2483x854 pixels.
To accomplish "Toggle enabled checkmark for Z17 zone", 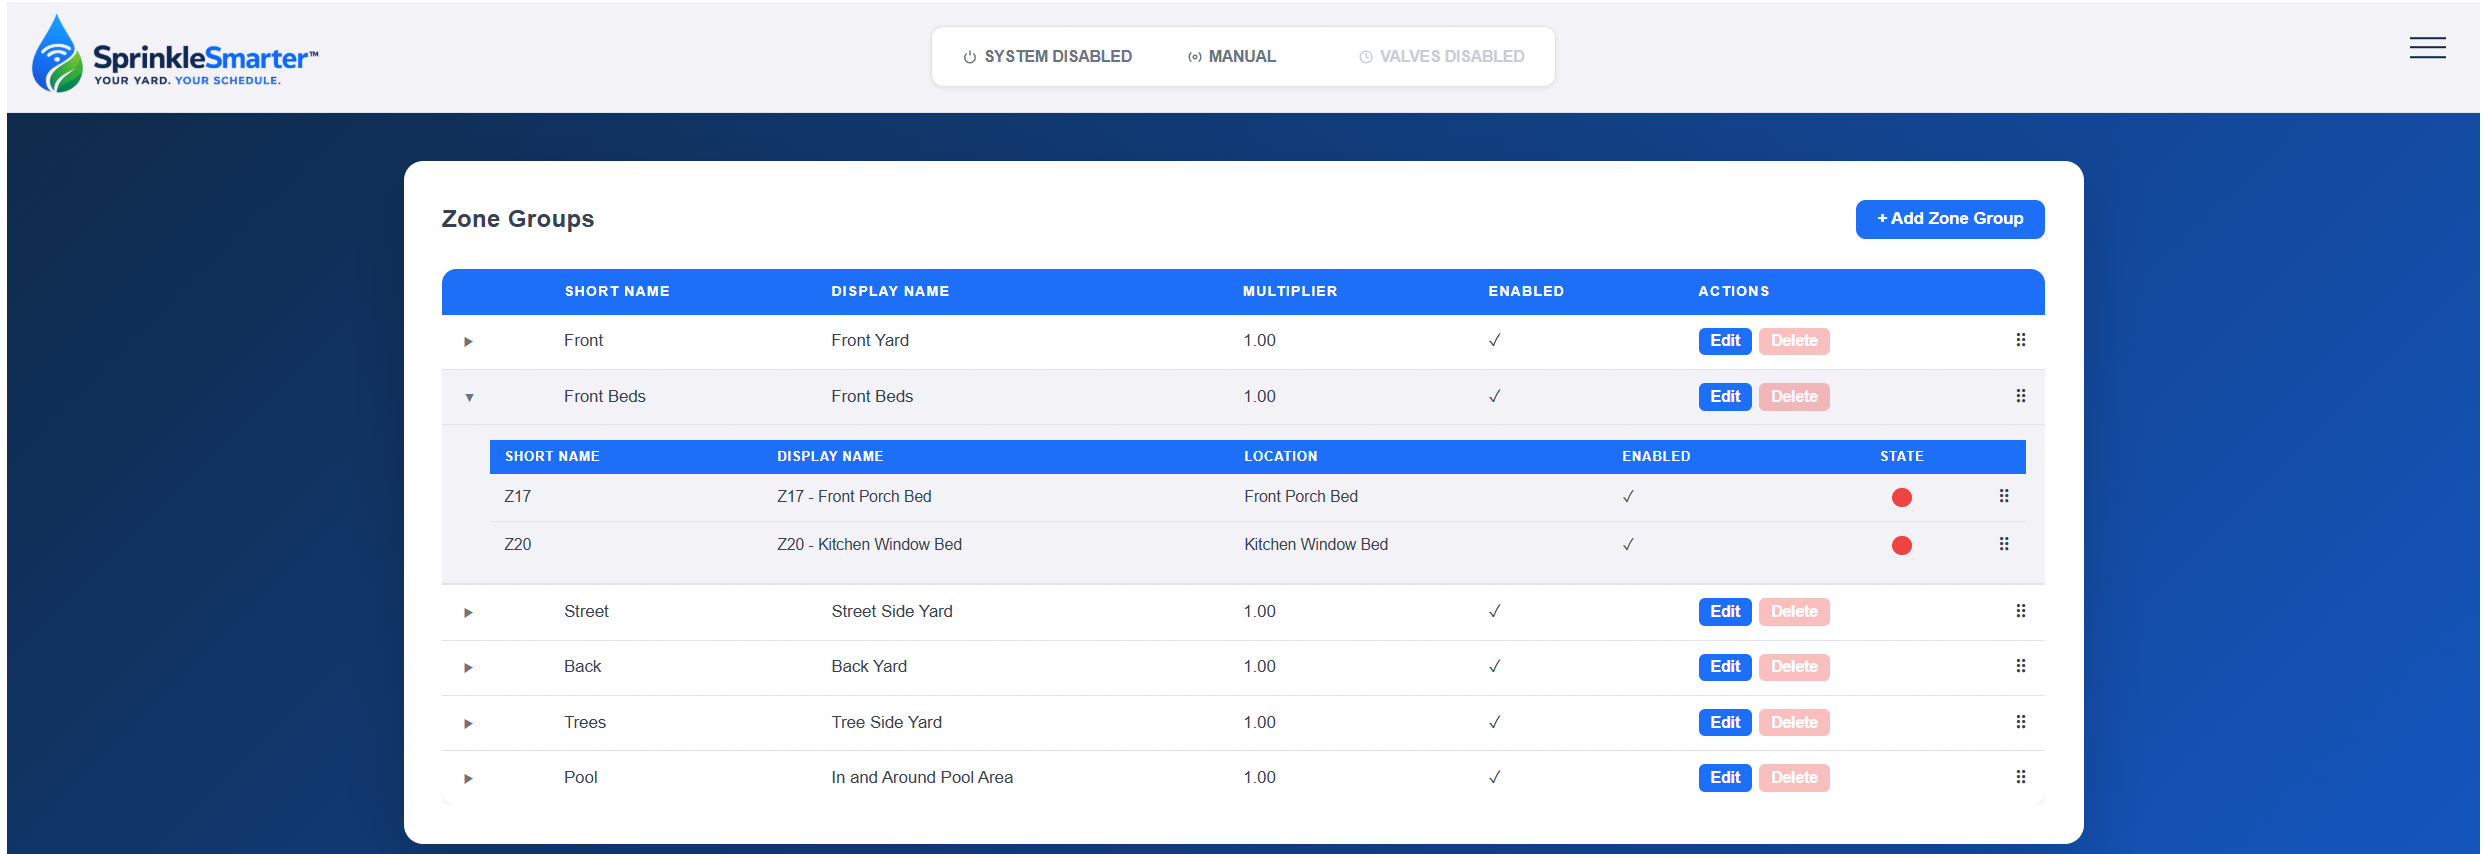I will coord(1628,496).
